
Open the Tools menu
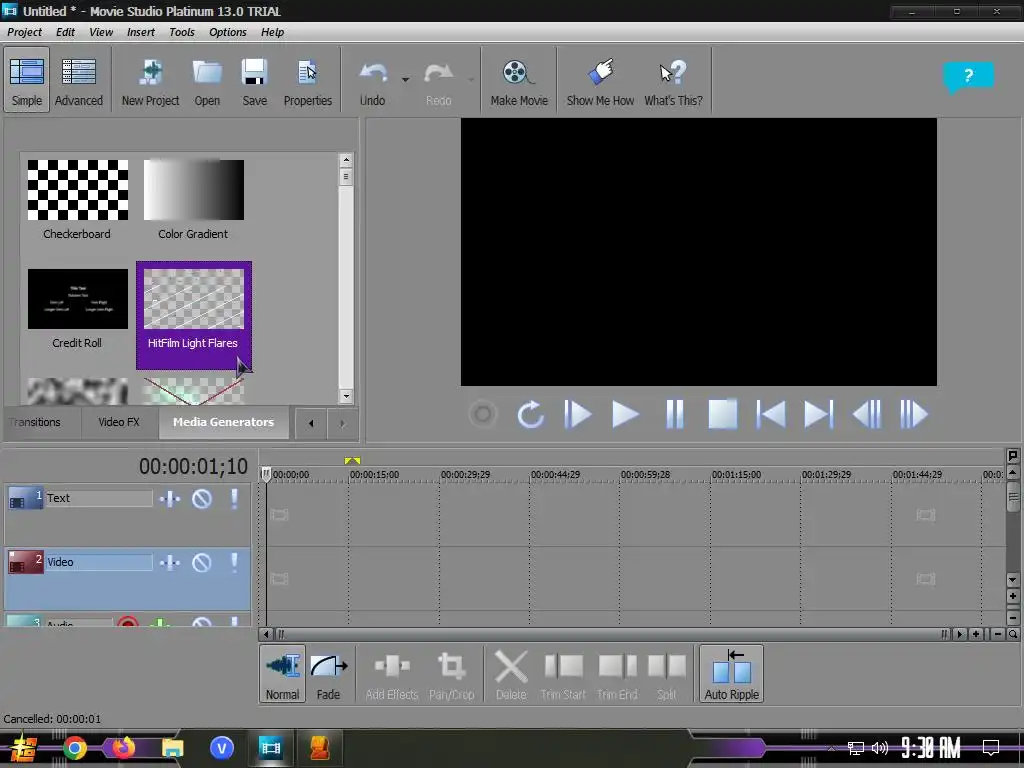[x=182, y=32]
